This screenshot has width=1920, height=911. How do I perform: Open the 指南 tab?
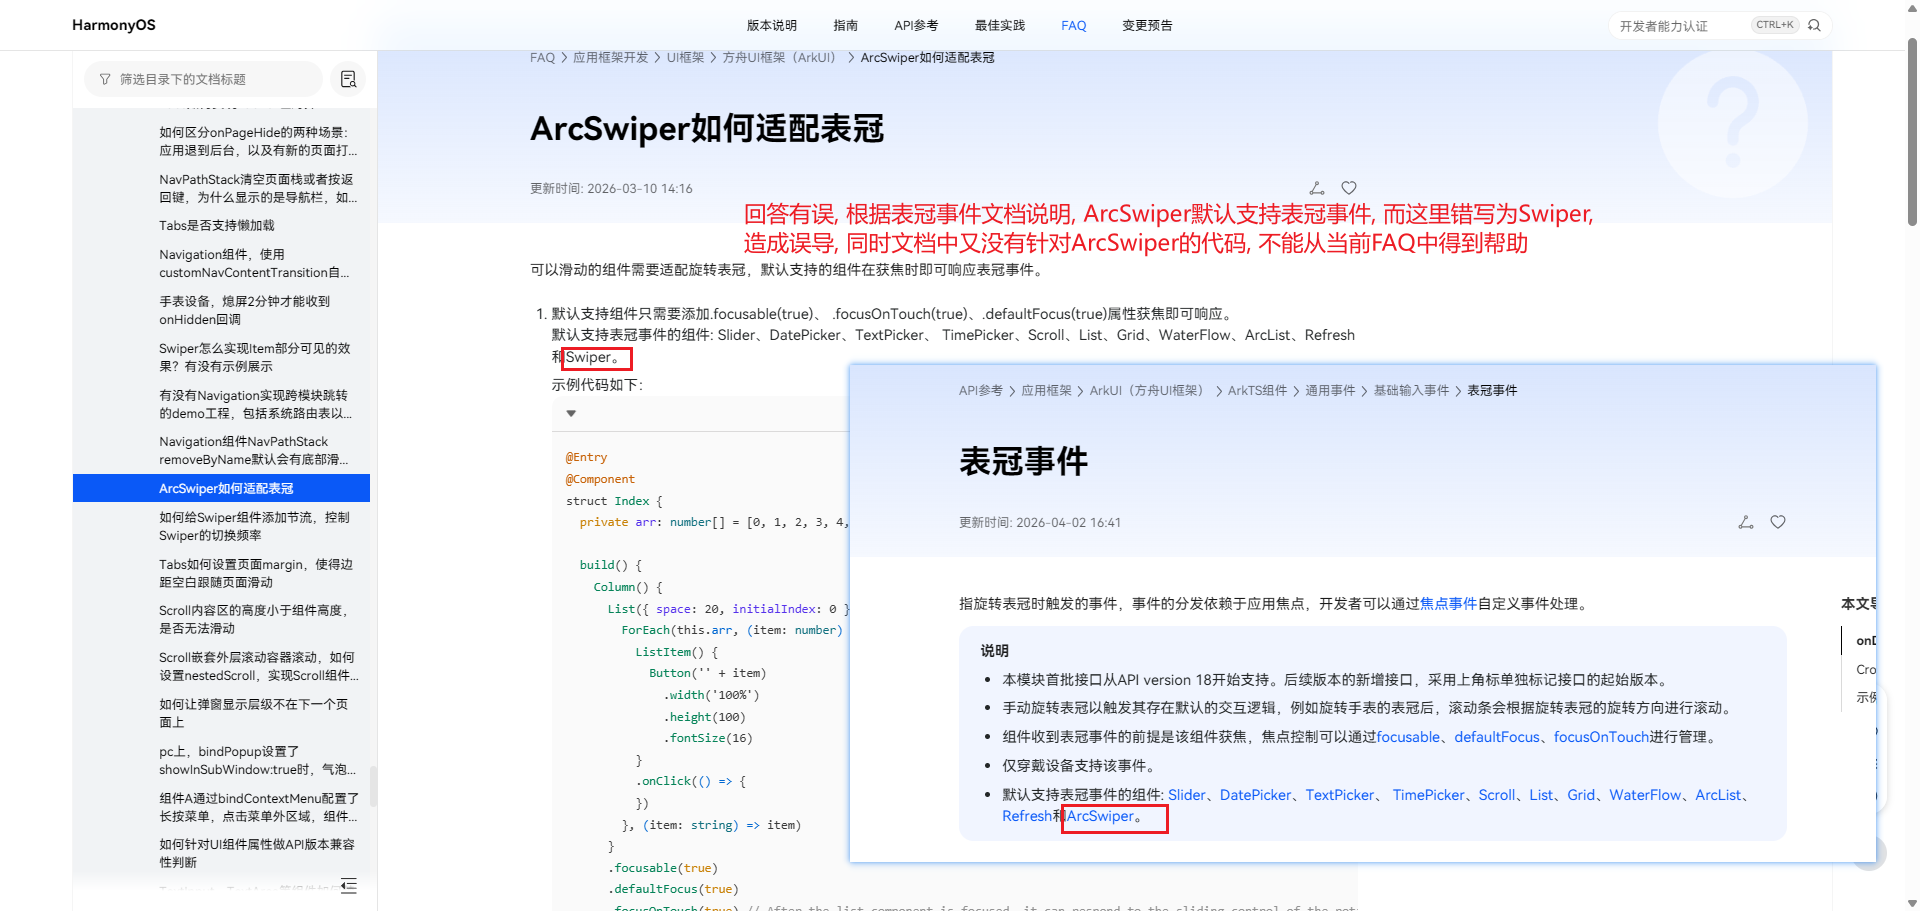846,26
